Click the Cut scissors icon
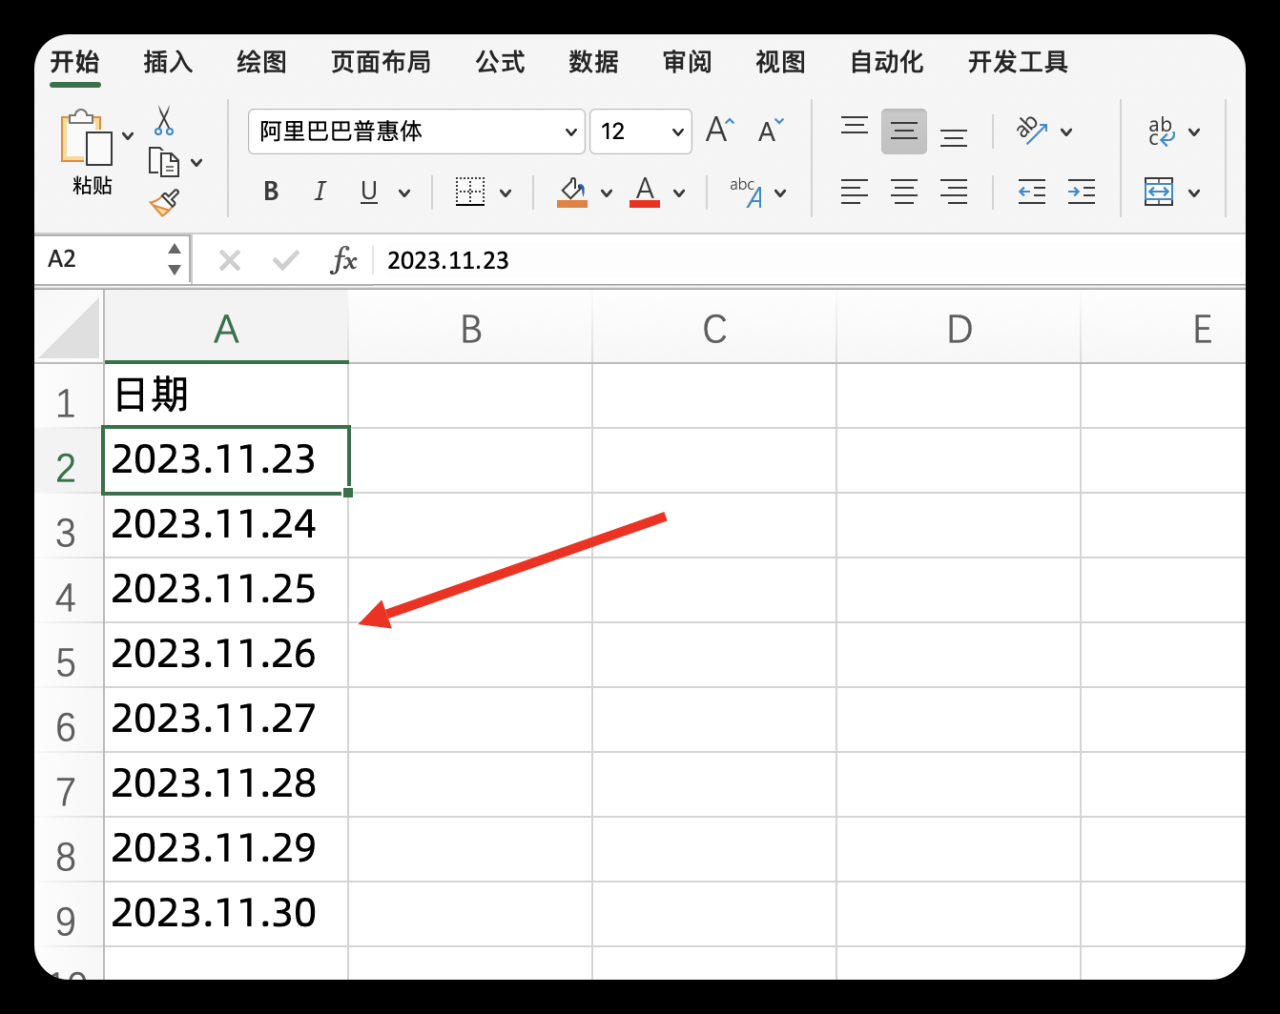 (x=164, y=121)
